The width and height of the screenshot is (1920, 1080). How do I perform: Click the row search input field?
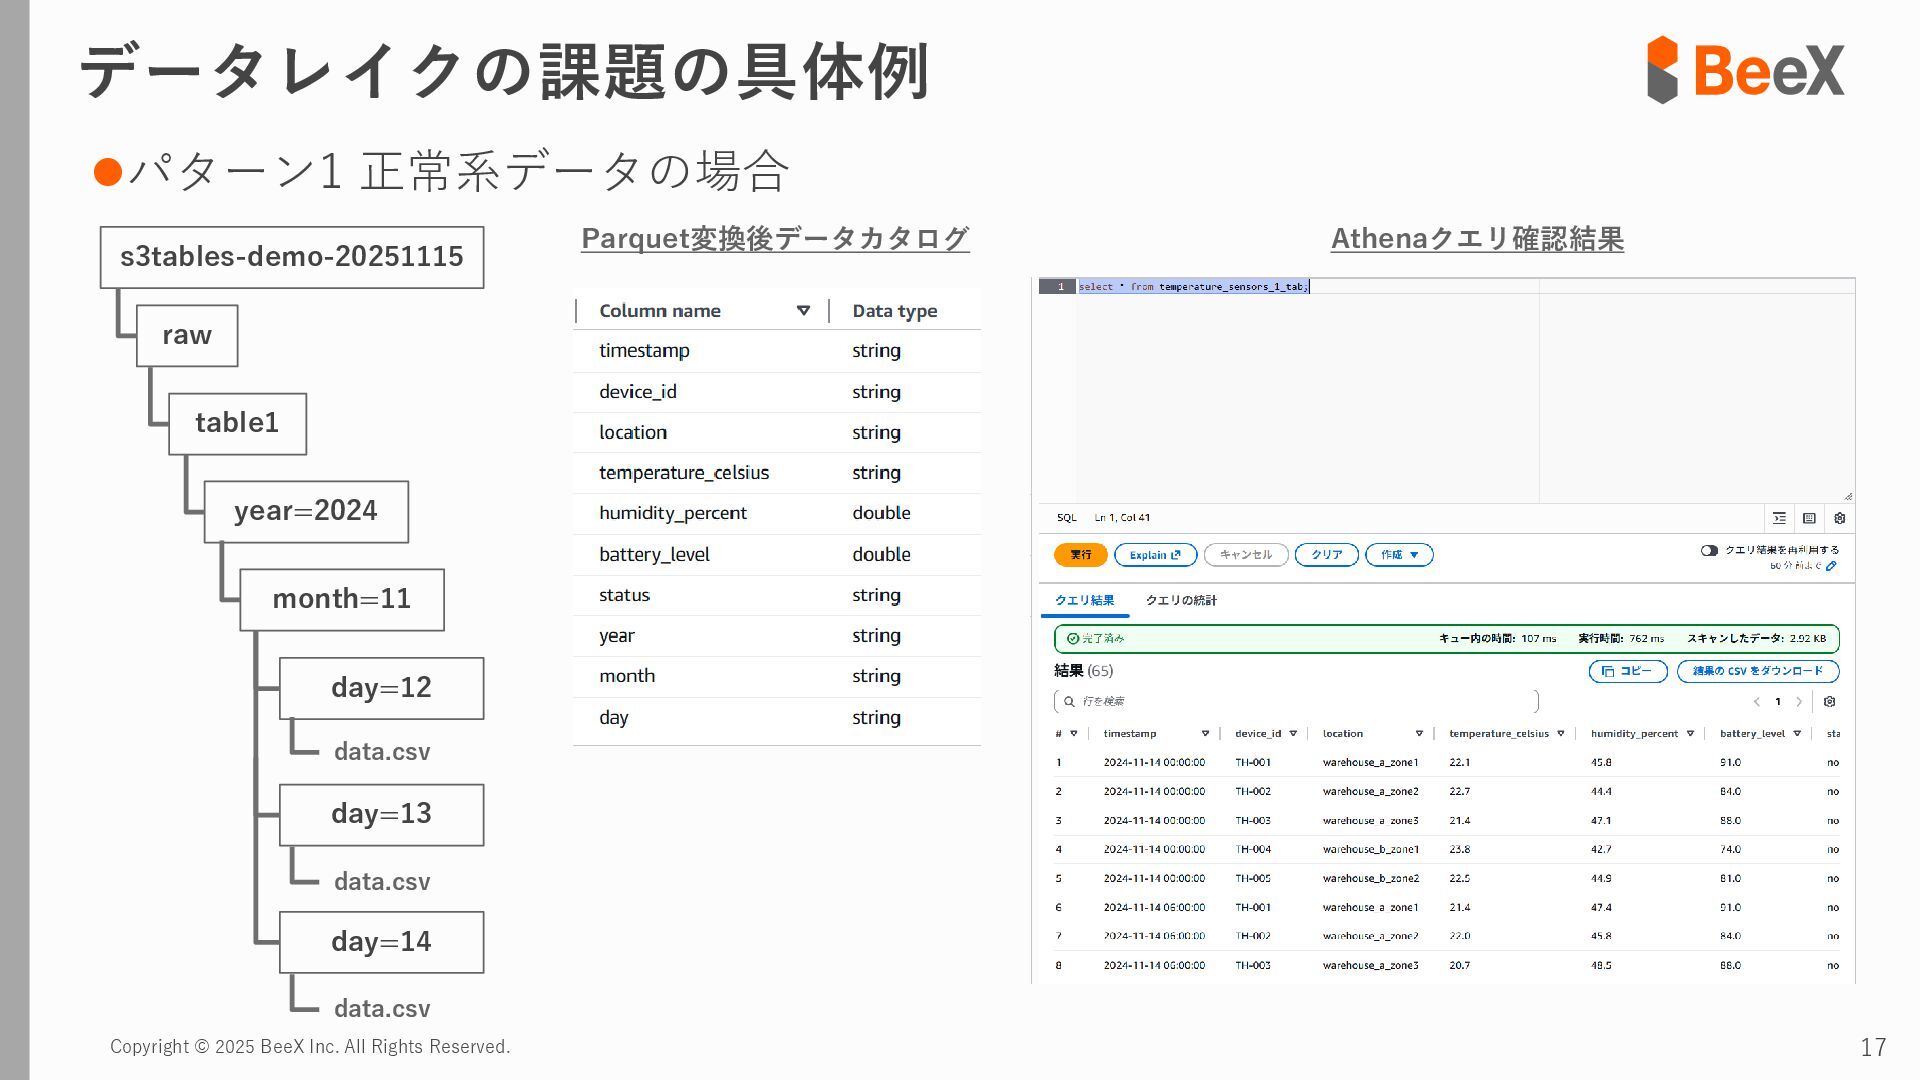pyautogui.click(x=1300, y=702)
